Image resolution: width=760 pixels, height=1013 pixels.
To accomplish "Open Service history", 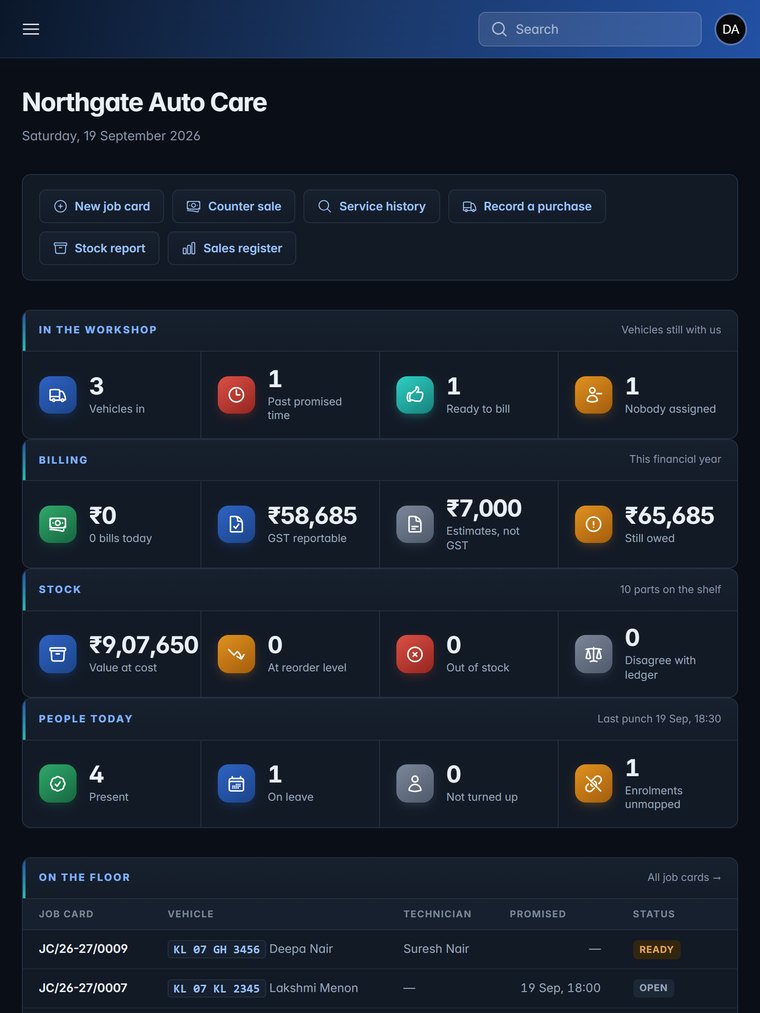I will [x=372, y=206].
